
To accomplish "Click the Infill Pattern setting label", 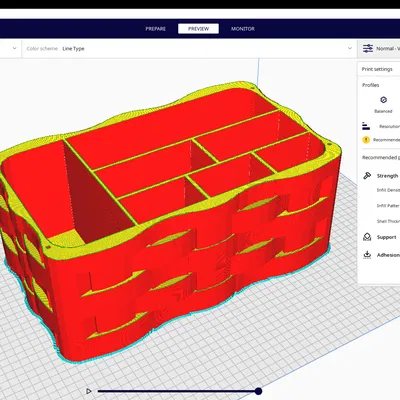I will (x=388, y=206).
